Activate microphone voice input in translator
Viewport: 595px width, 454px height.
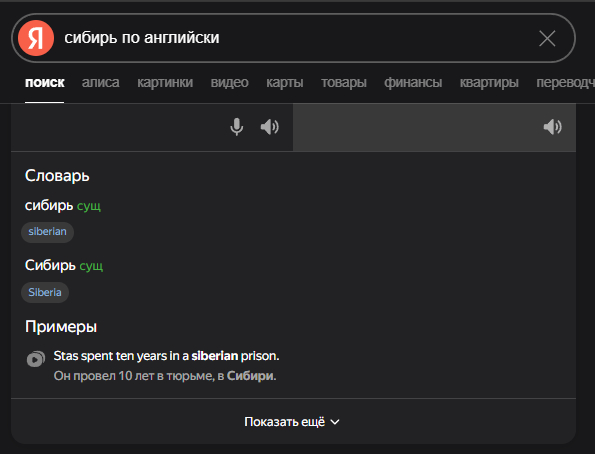click(x=236, y=127)
